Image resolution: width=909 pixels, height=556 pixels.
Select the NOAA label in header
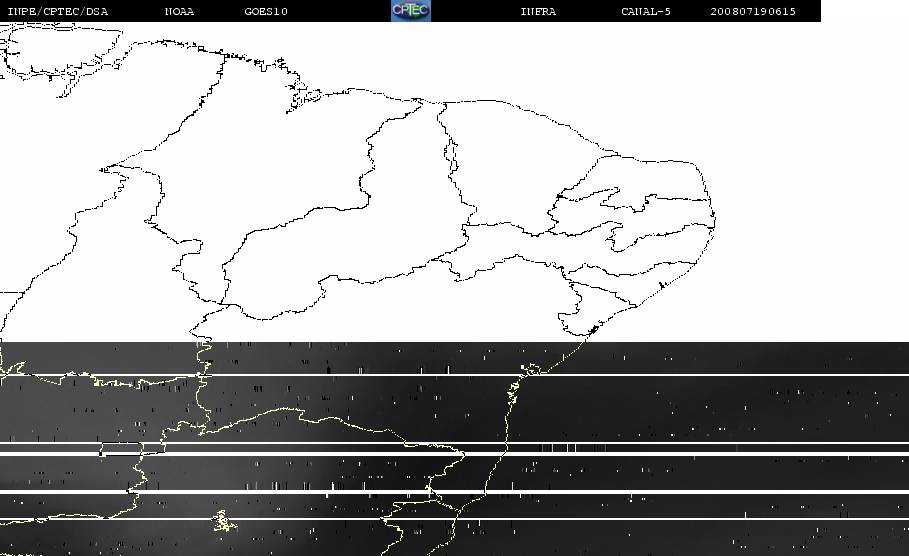click(179, 12)
